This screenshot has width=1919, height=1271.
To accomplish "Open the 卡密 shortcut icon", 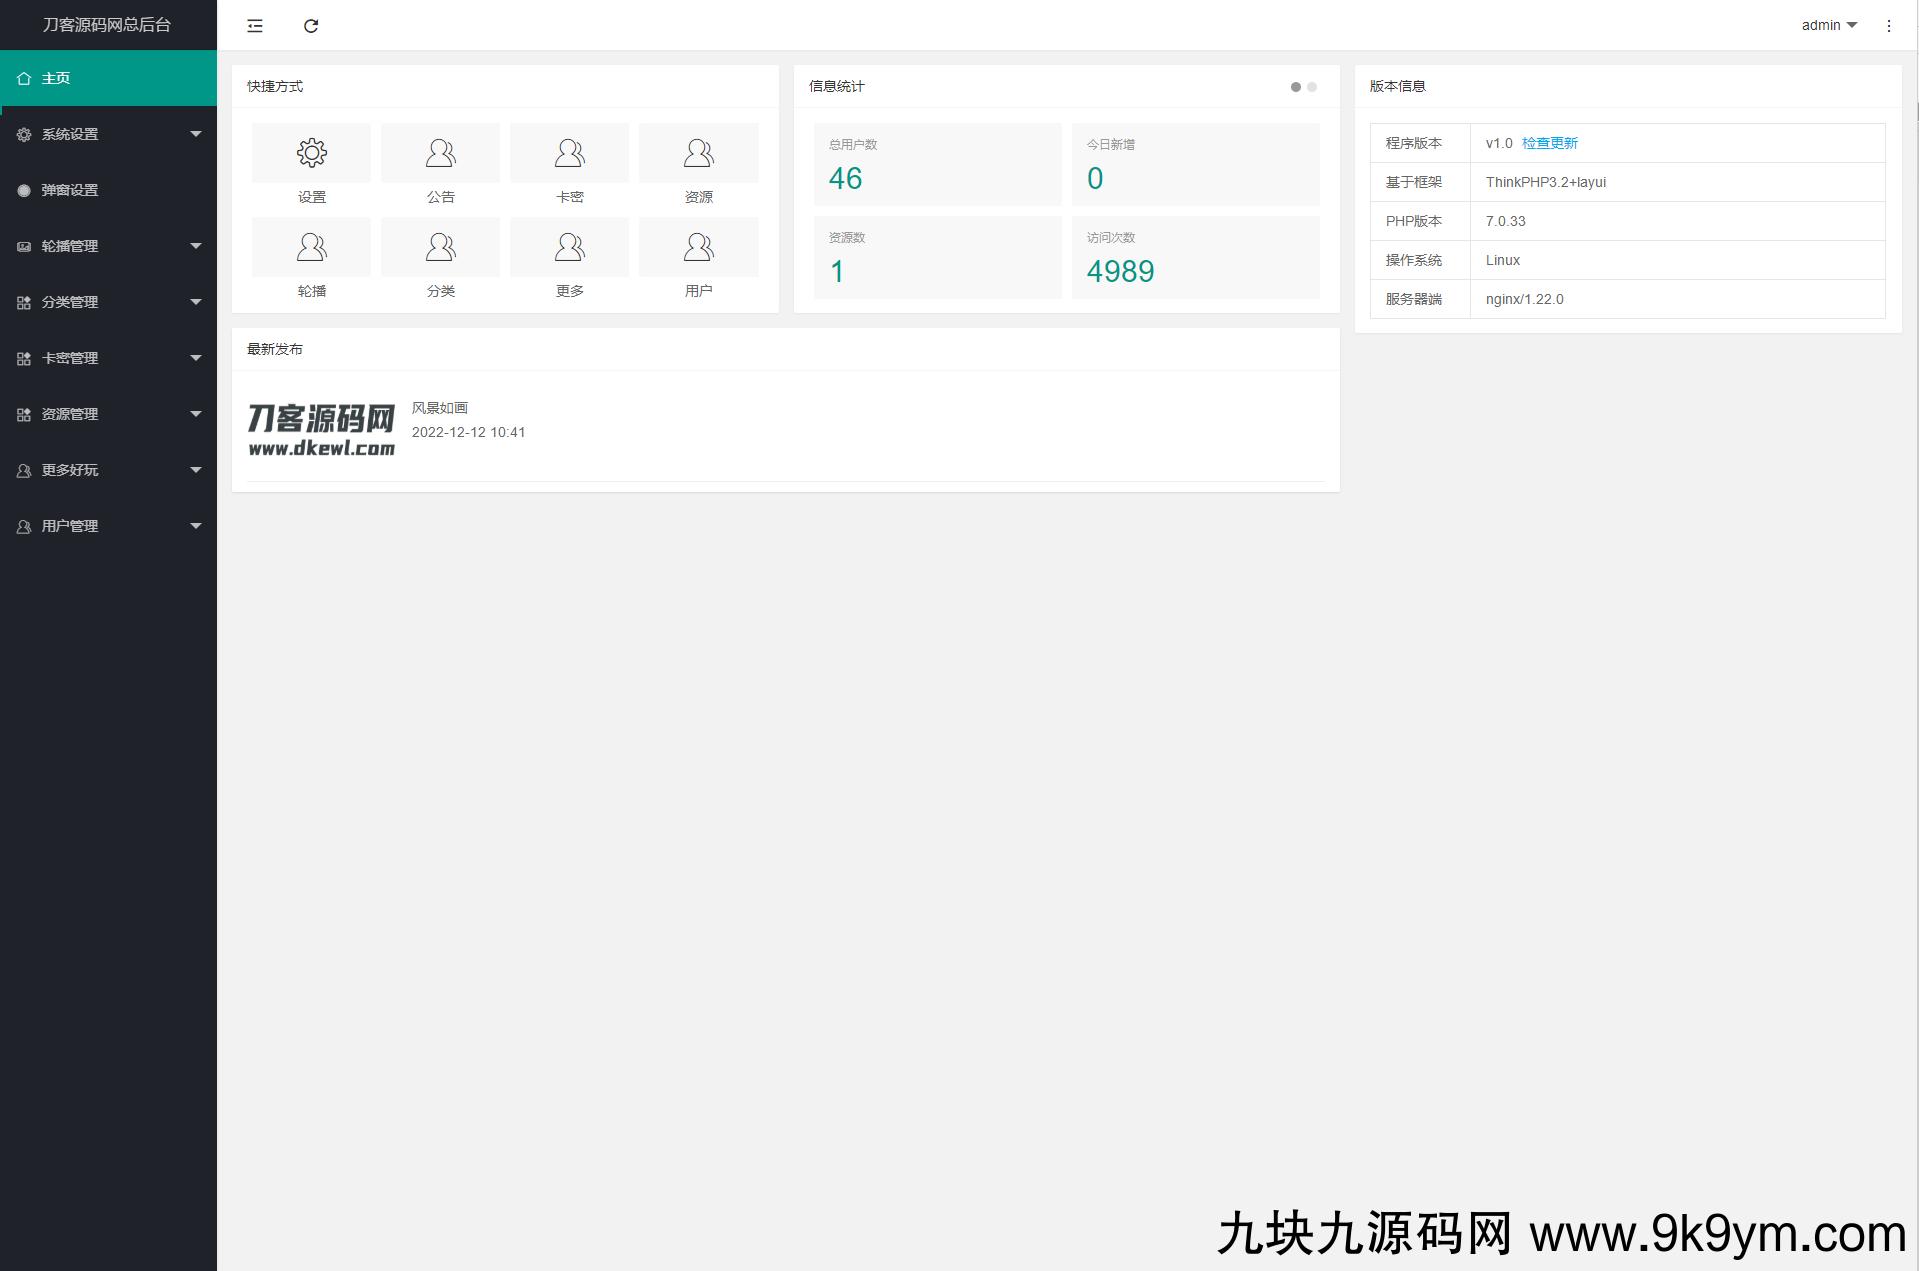I will [x=569, y=153].
